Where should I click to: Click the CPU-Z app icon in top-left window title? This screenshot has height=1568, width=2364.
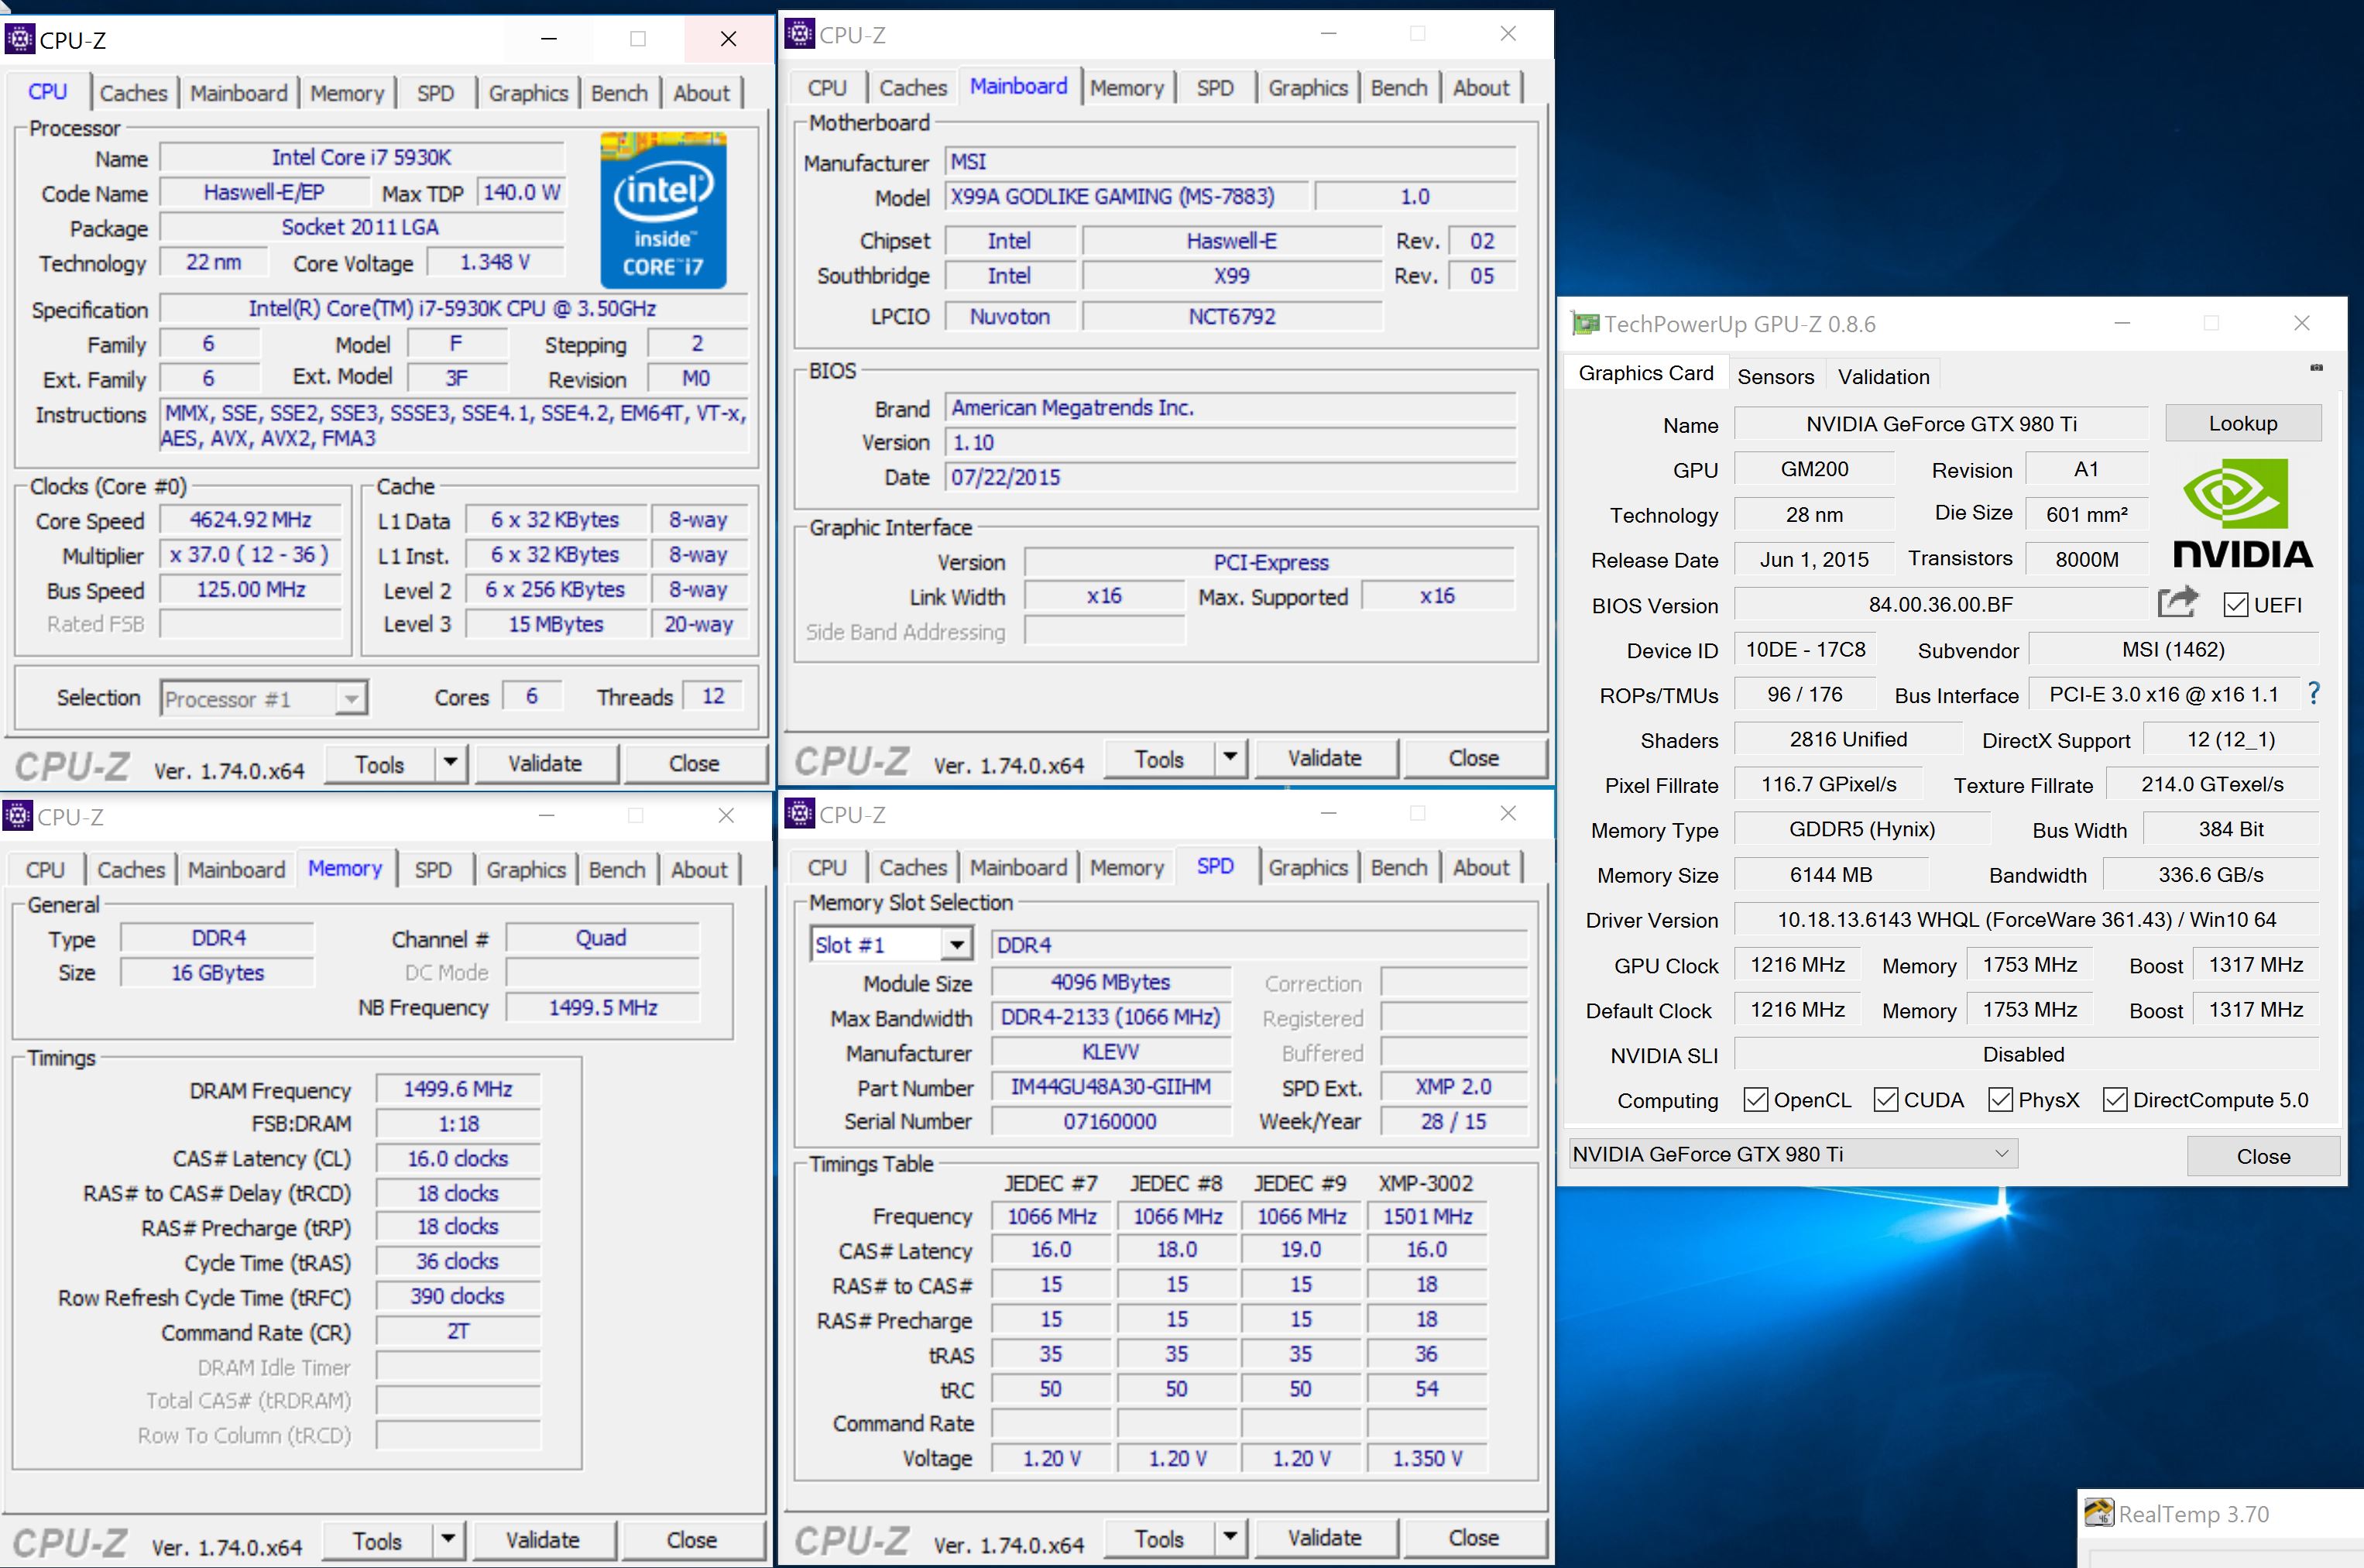20,40
